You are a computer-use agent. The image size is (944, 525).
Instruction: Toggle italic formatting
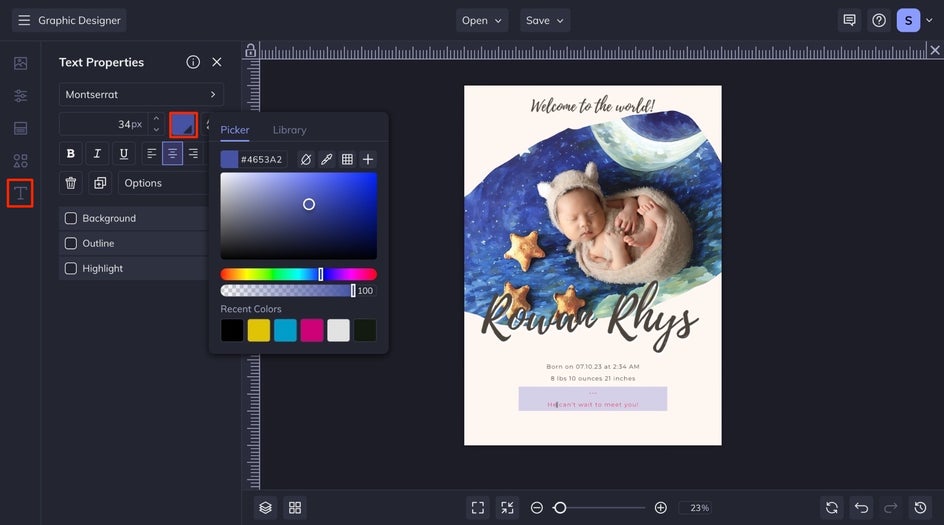pos(97,154)
